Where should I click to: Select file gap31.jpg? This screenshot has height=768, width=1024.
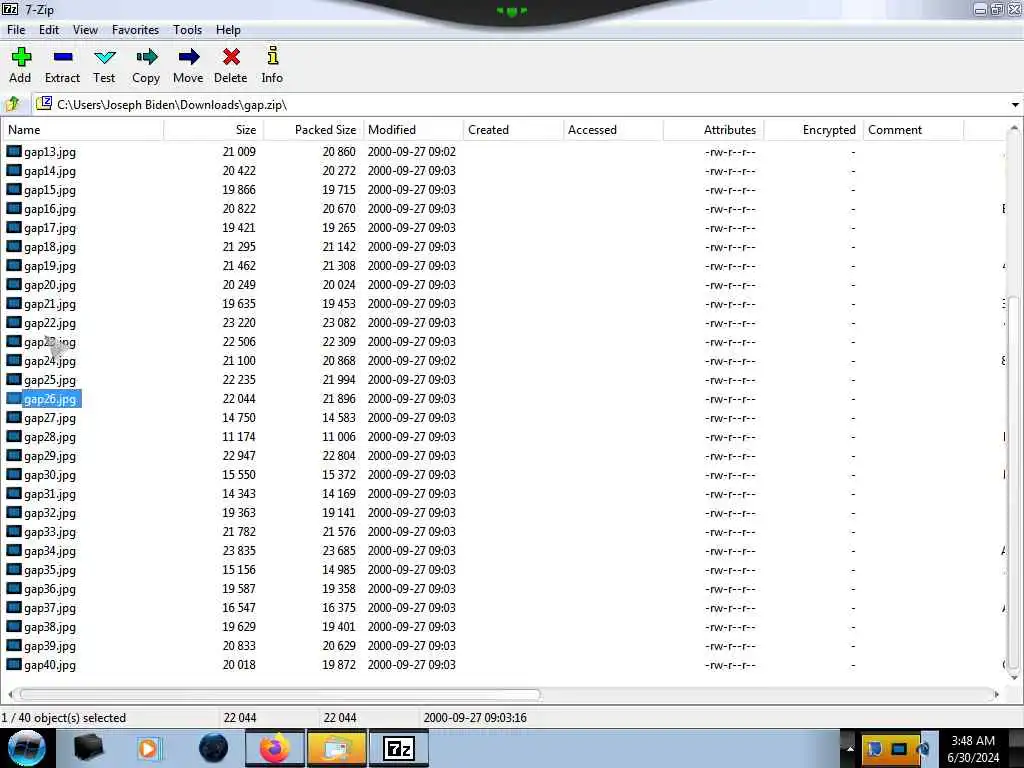(x=50, y=494)
